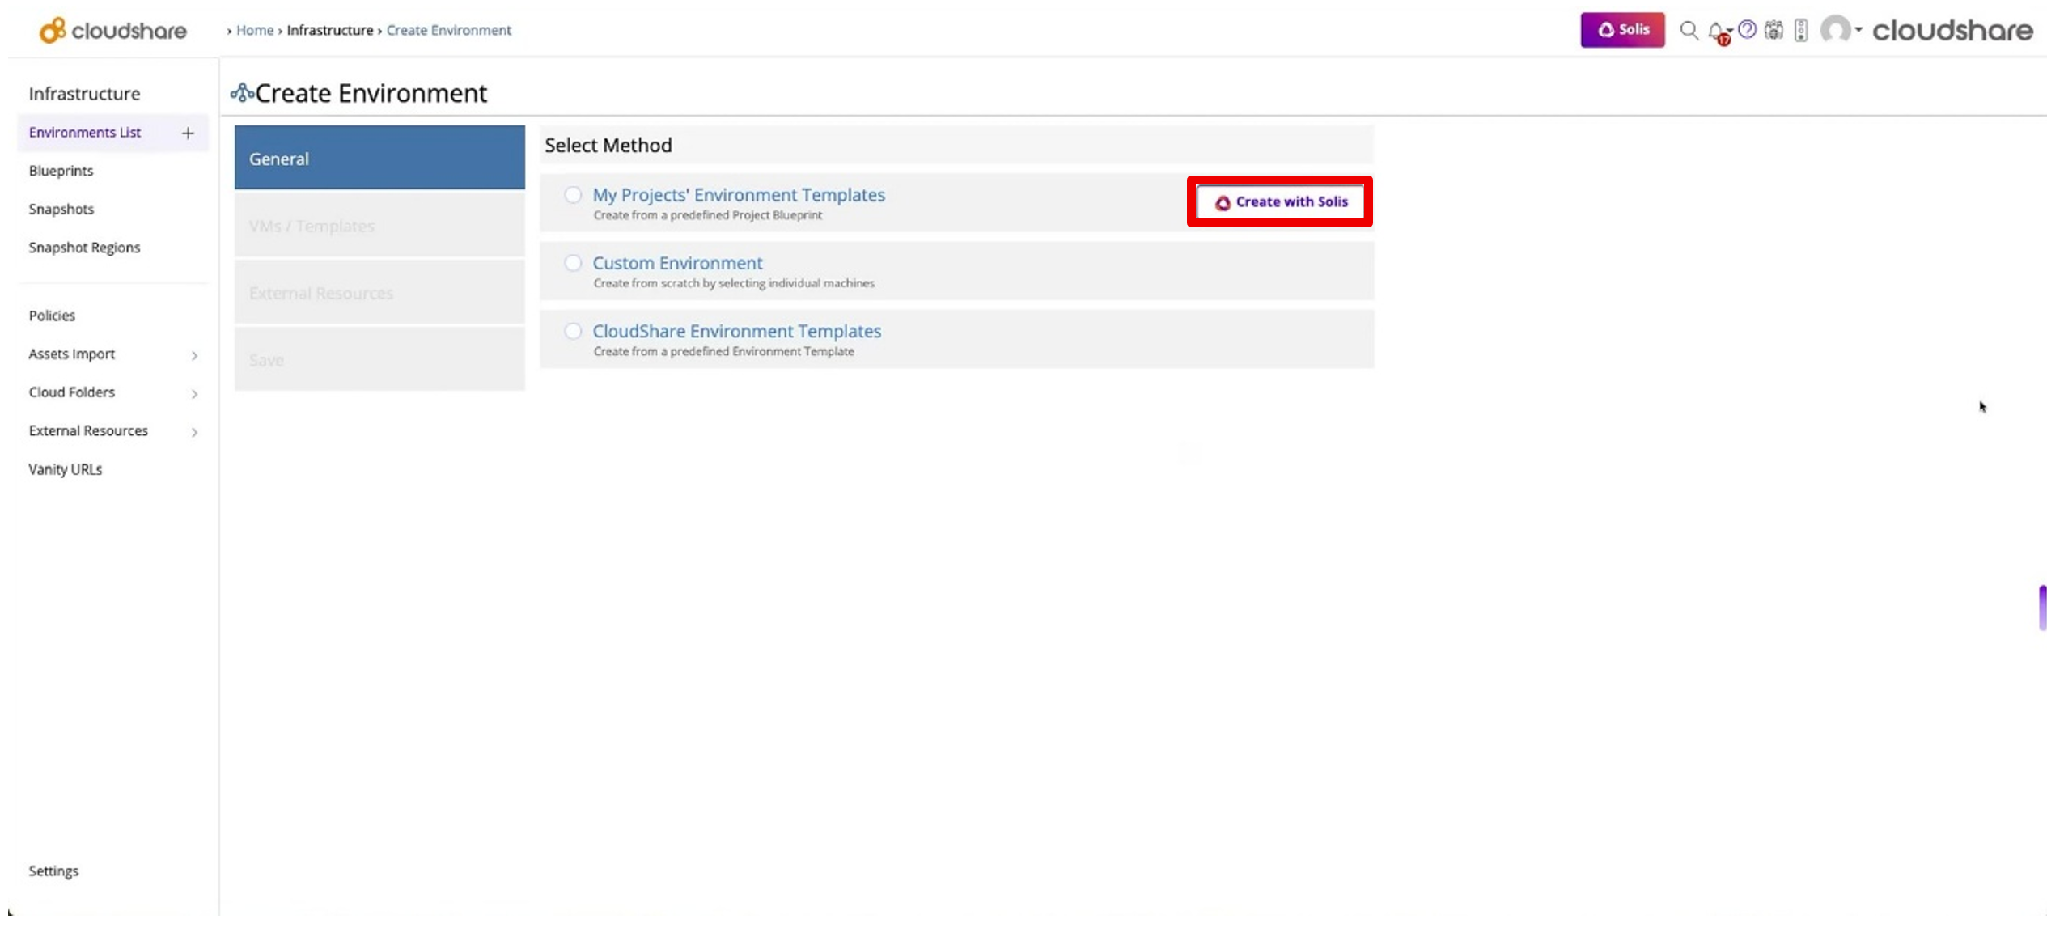Expand the Assets Import chevron
Viewport: 2047px width, 932px height.
[x=195, y=355]
